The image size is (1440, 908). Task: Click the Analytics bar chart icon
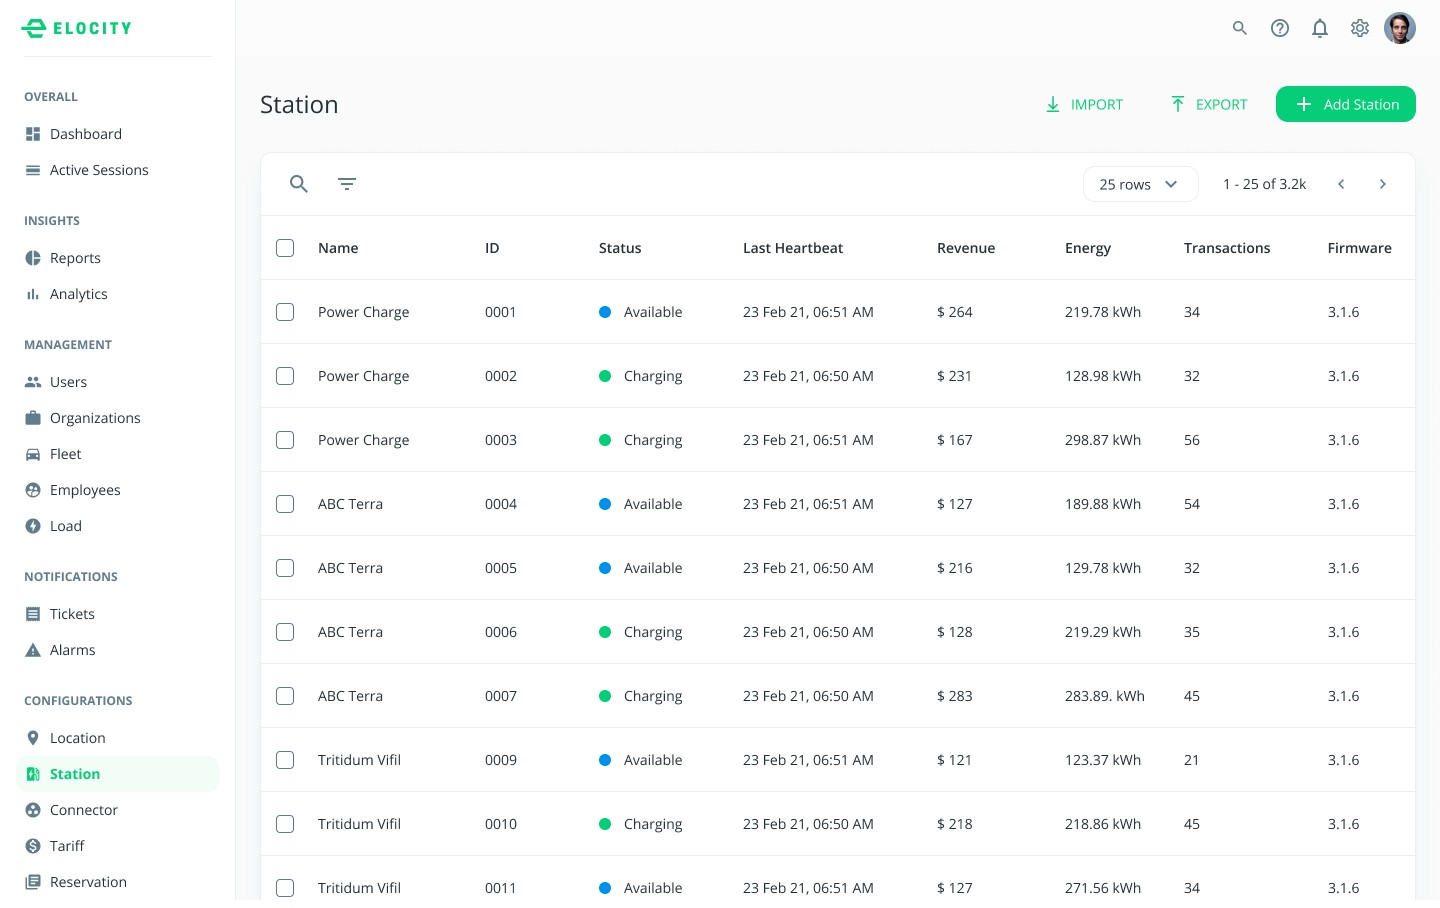coord(33,294)
